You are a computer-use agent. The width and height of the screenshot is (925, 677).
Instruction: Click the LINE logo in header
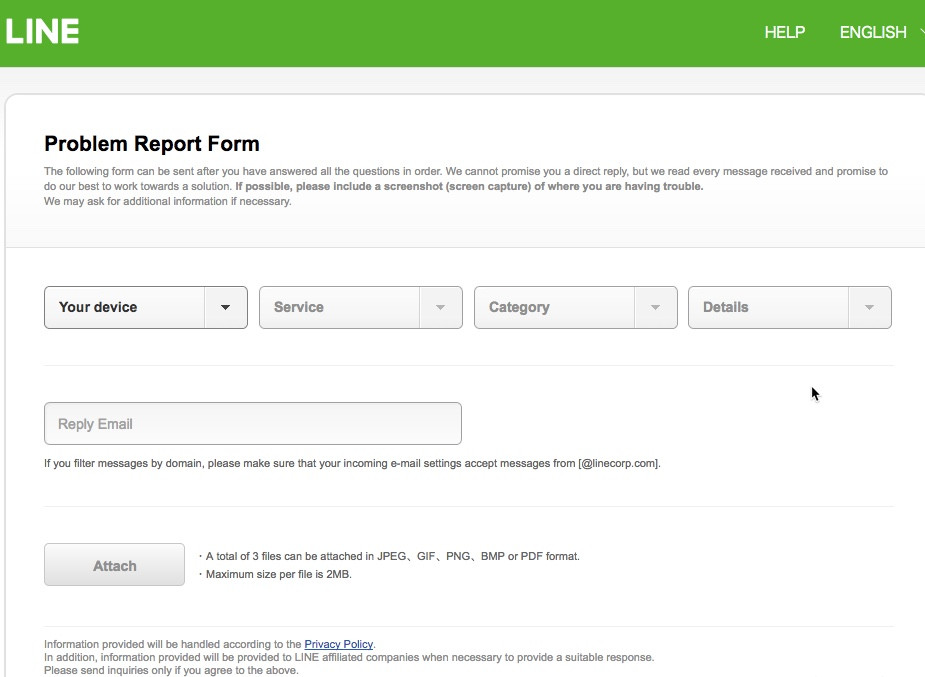42,32
